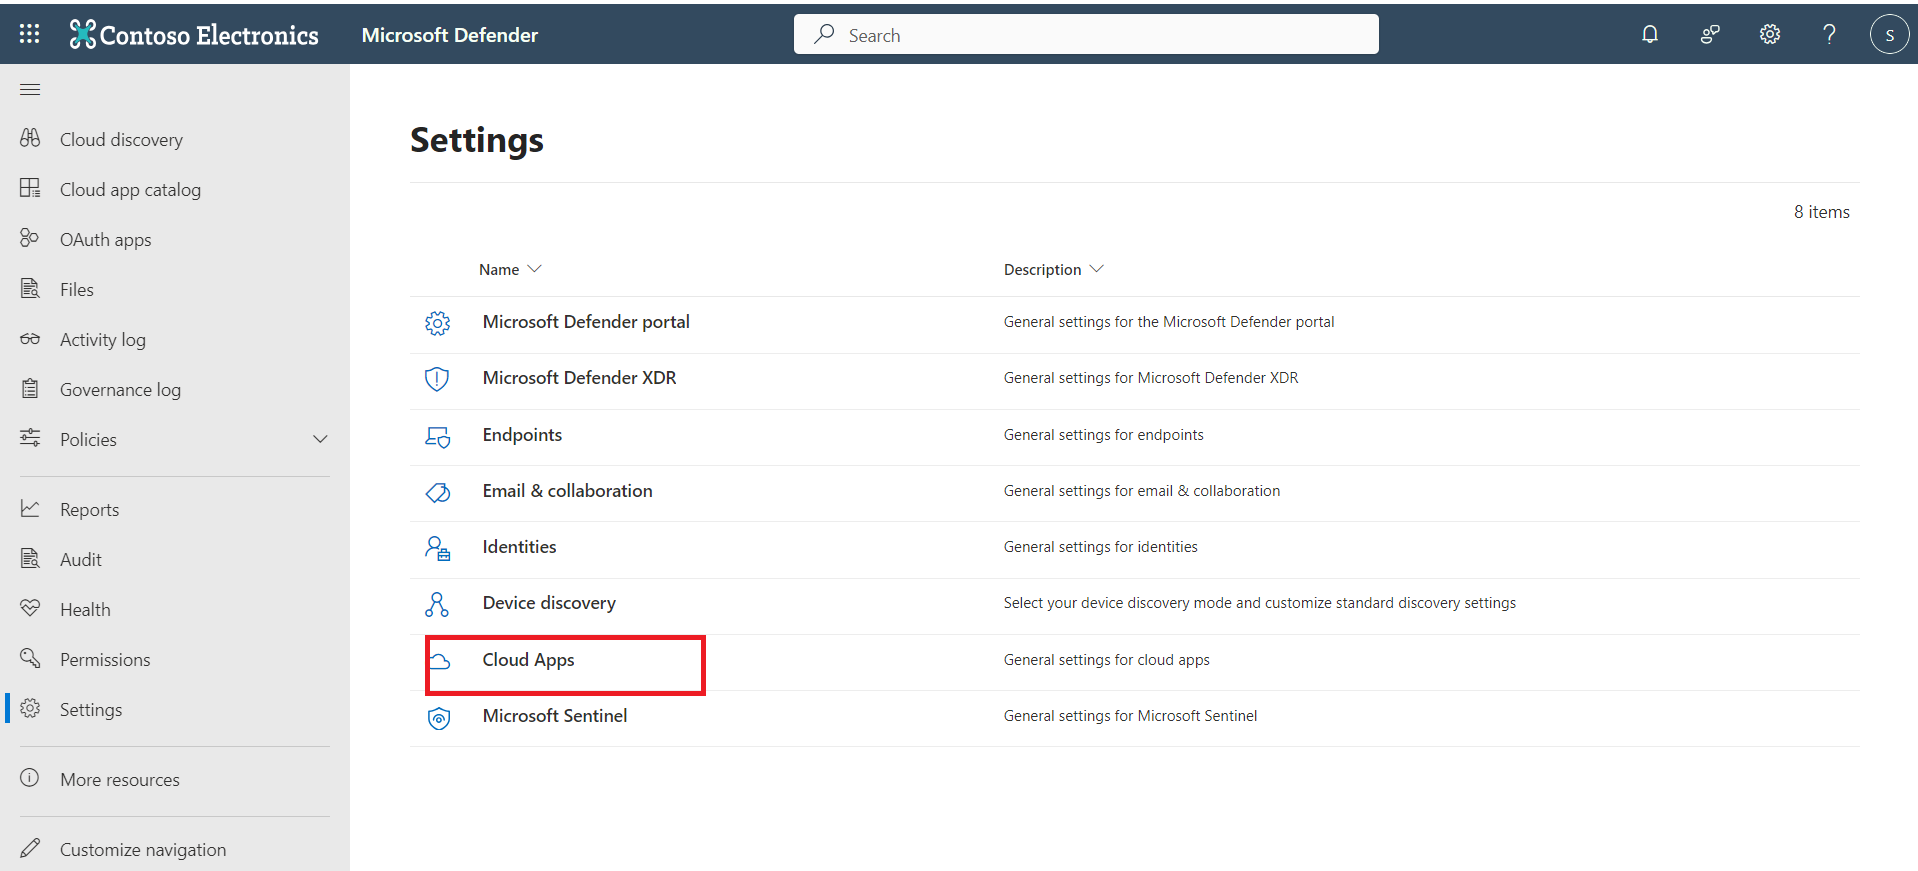Click Customize navigation
Image resolution: width=1918 pixels, height=871 pixels.
[x=143, y=850]
